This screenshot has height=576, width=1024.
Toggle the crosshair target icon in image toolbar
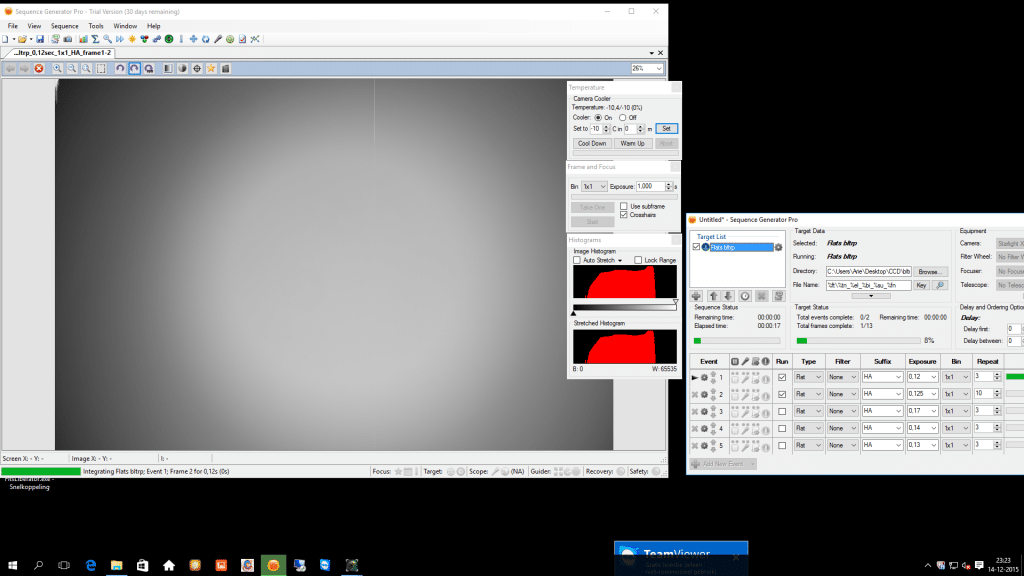pos(197,69)
